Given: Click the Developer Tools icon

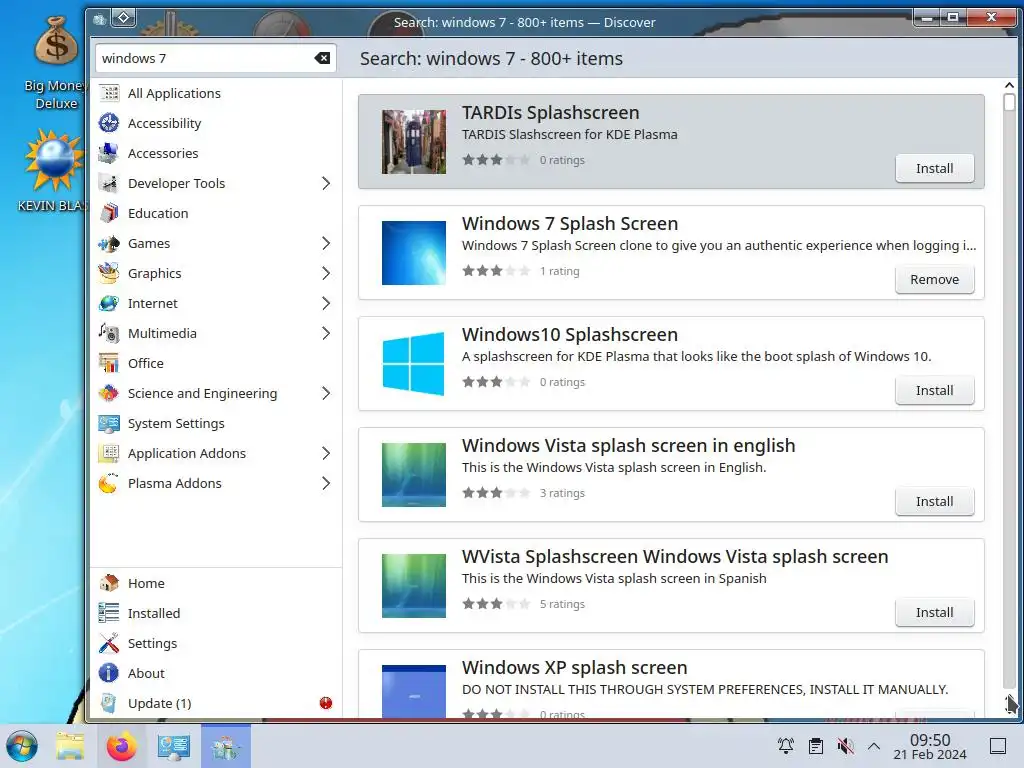Looking at the screenshot, I should click(109, 184).
